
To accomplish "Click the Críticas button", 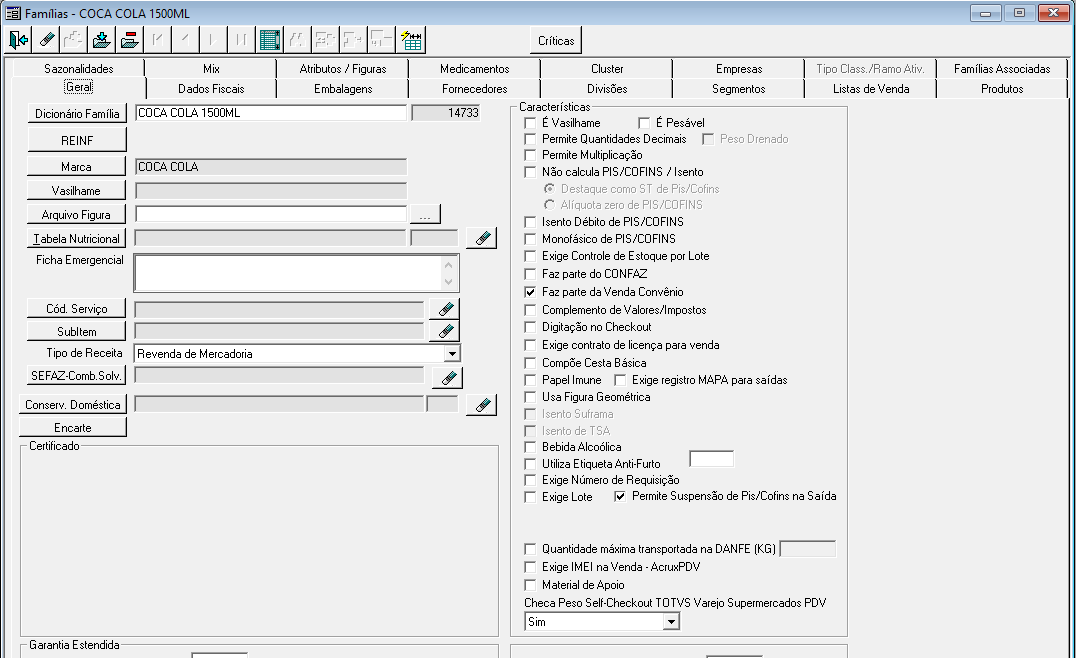I will click(x=556, y=40).
